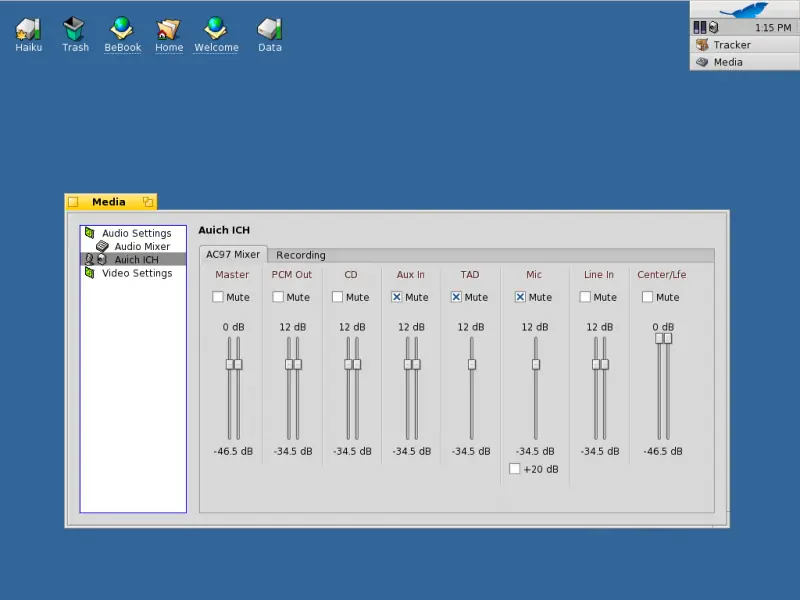
Task: Click the Mic volume slider thumb
Action: (x=536, y=364)
